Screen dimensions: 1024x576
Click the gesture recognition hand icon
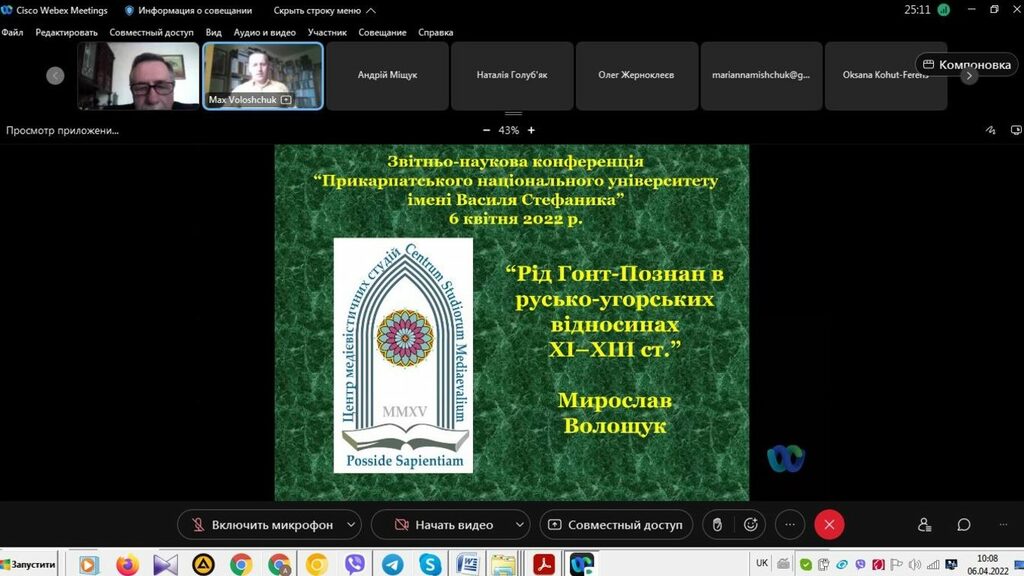(717, 524)
